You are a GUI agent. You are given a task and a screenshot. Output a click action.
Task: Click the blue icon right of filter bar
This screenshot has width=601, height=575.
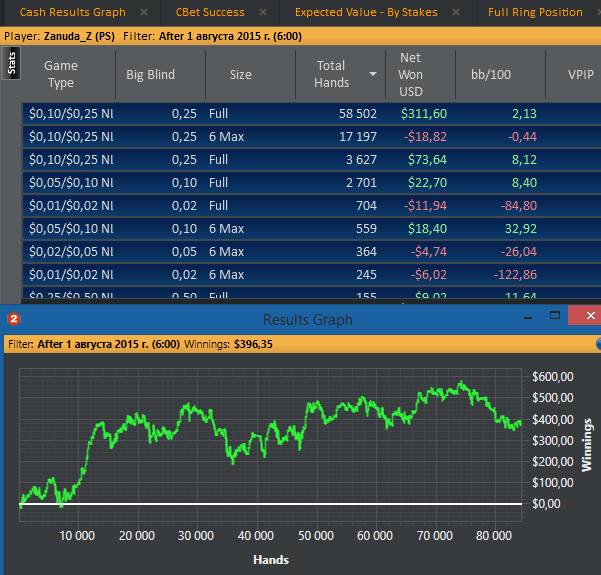coord(598,343)
